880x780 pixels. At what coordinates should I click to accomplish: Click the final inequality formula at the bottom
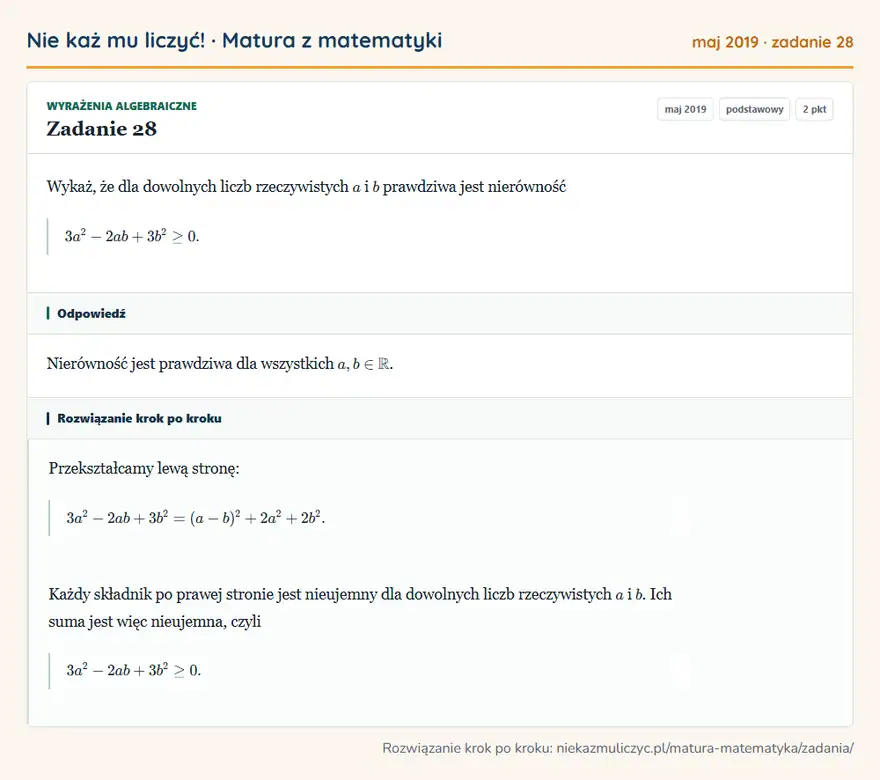(134, 670)
